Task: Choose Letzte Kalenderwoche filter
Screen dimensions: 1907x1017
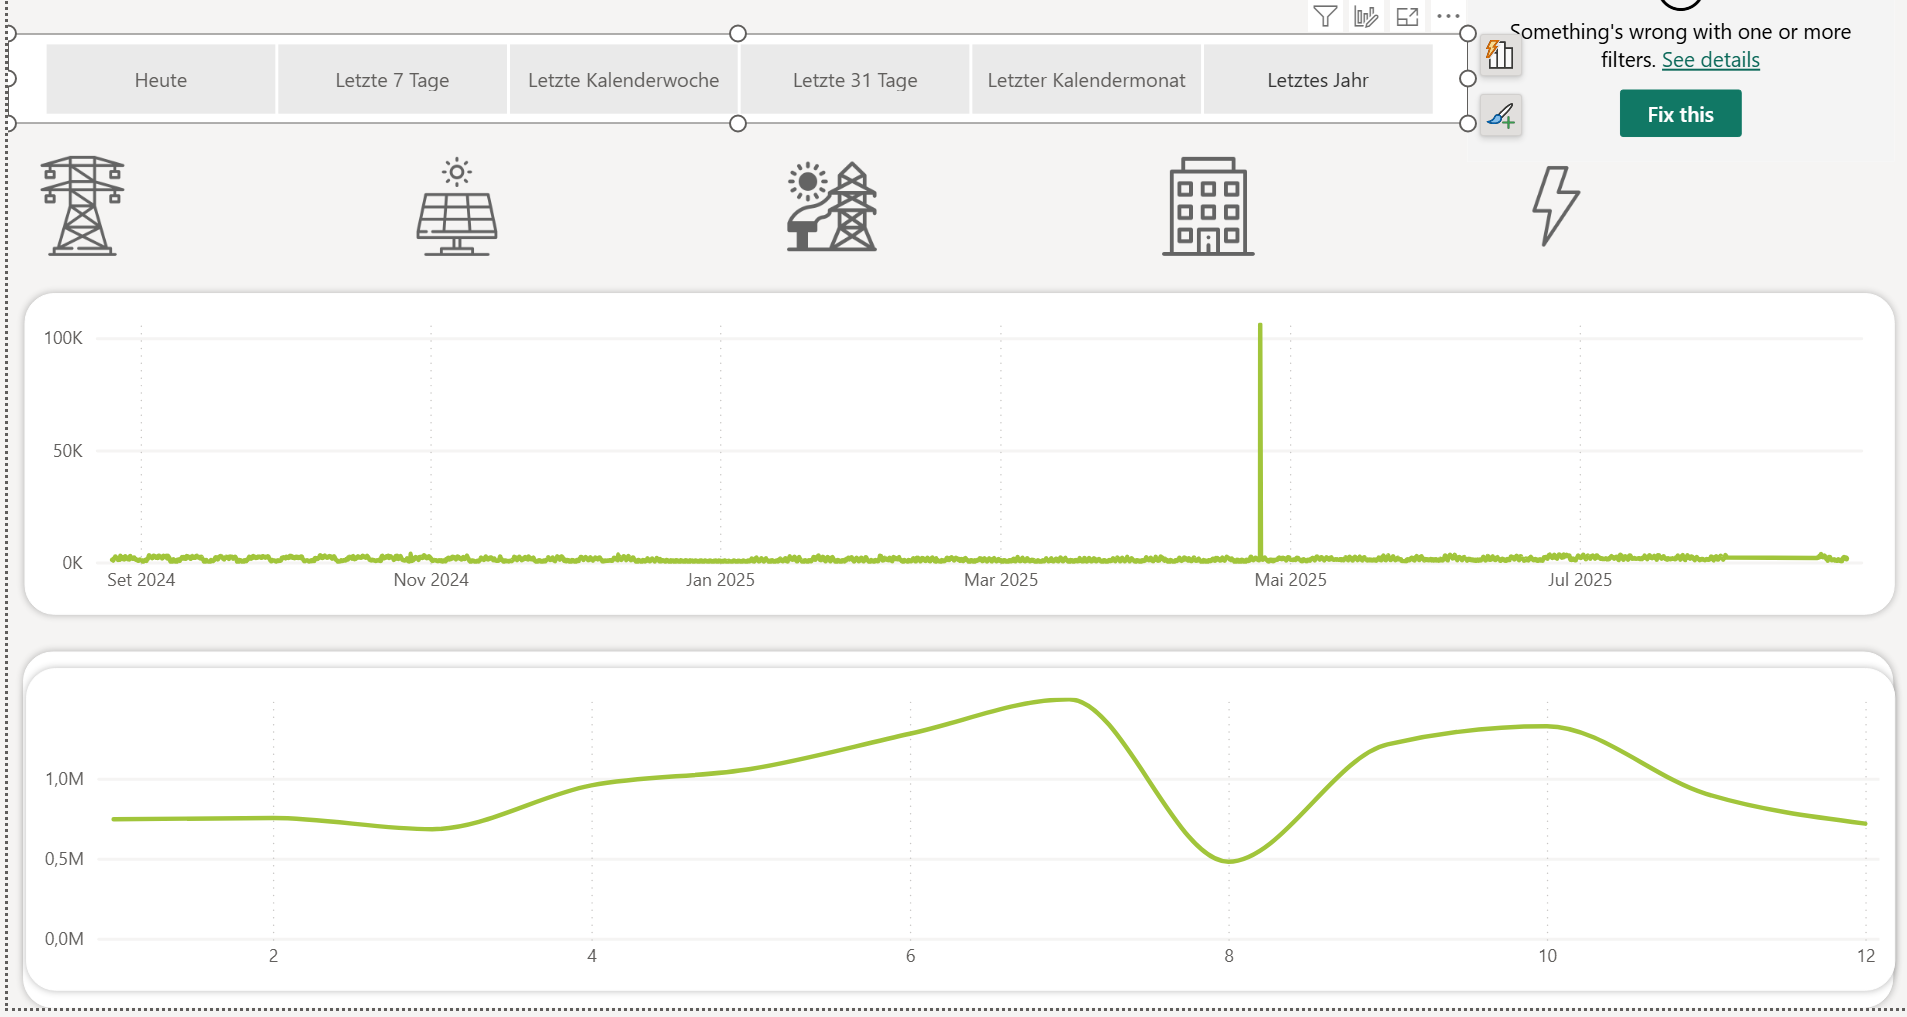Action: pyautogui.click(x=624, y=80)
